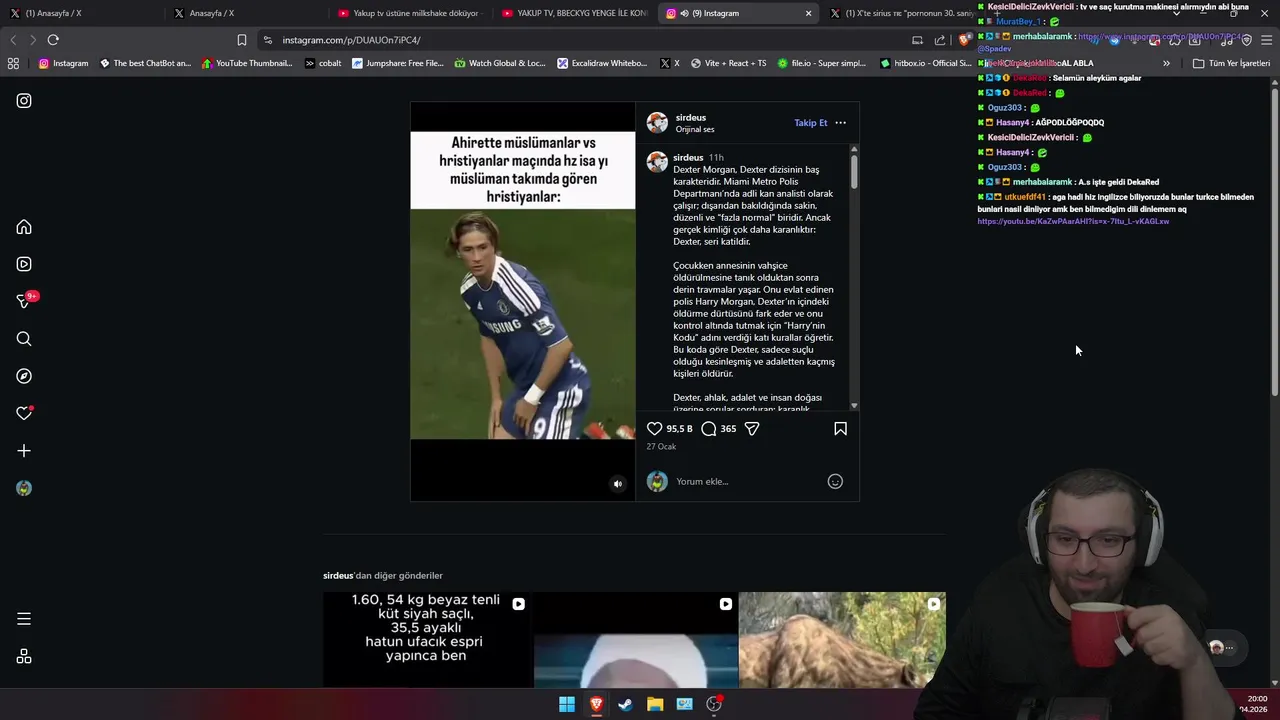
Task: Save post with bookmark icon
Action: click(840, 428)
